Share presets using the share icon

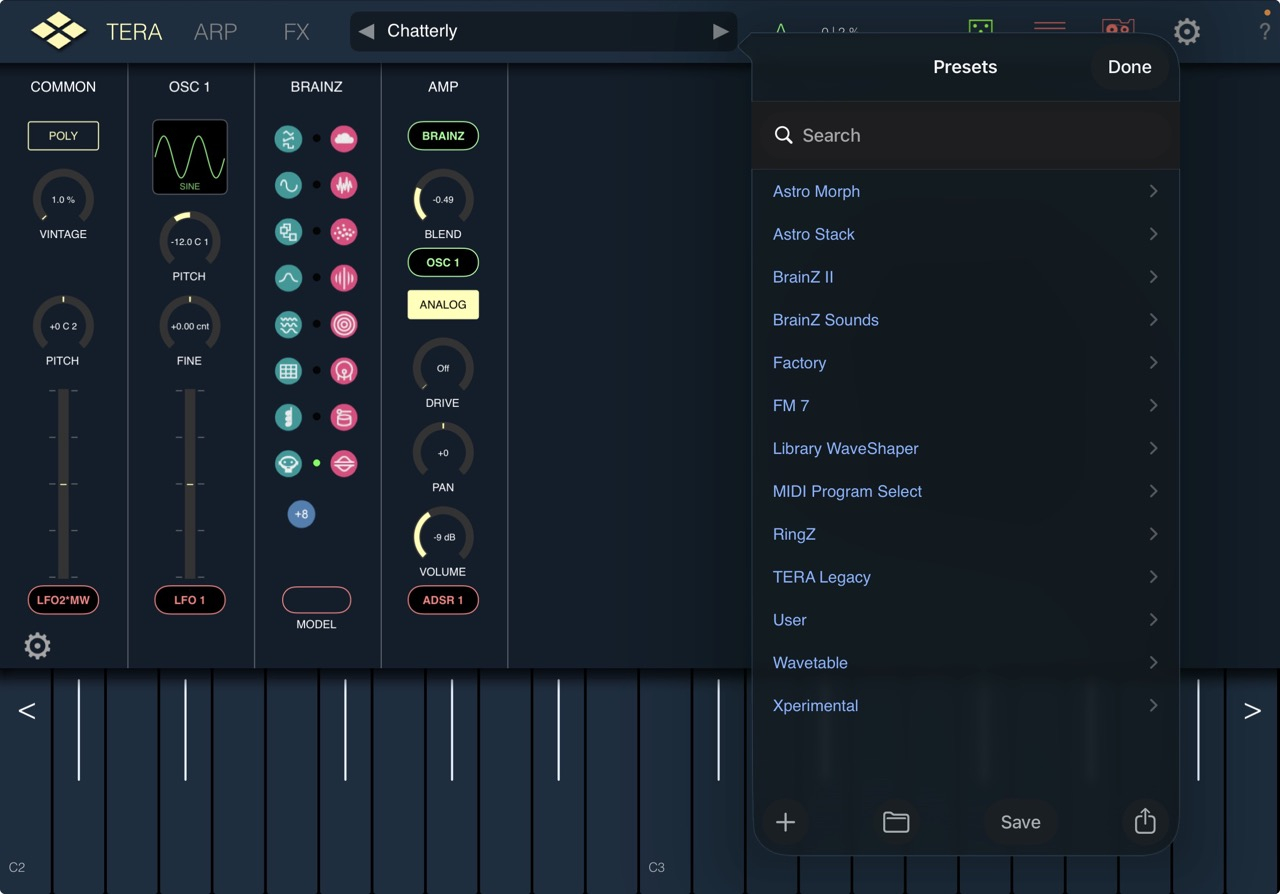1145,821
